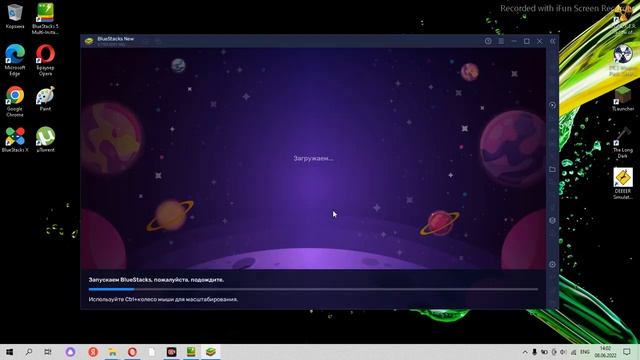Screen dimensions: 640x360
Task: Click the 'Загружаем...' loading text
Action: point(313,158)
